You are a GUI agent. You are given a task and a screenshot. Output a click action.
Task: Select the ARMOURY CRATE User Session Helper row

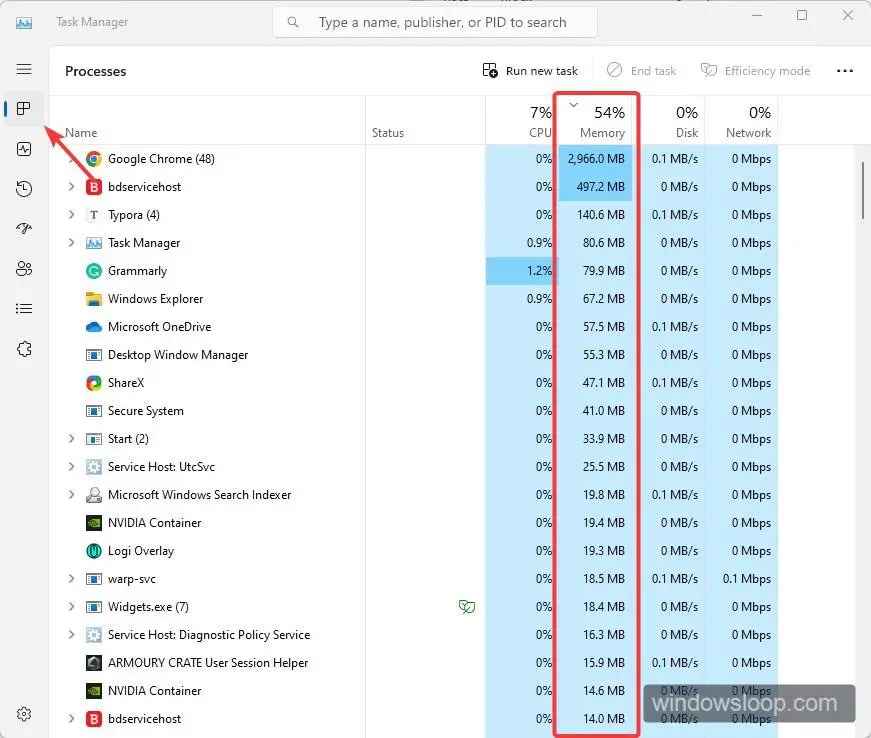tap(414, 662)
